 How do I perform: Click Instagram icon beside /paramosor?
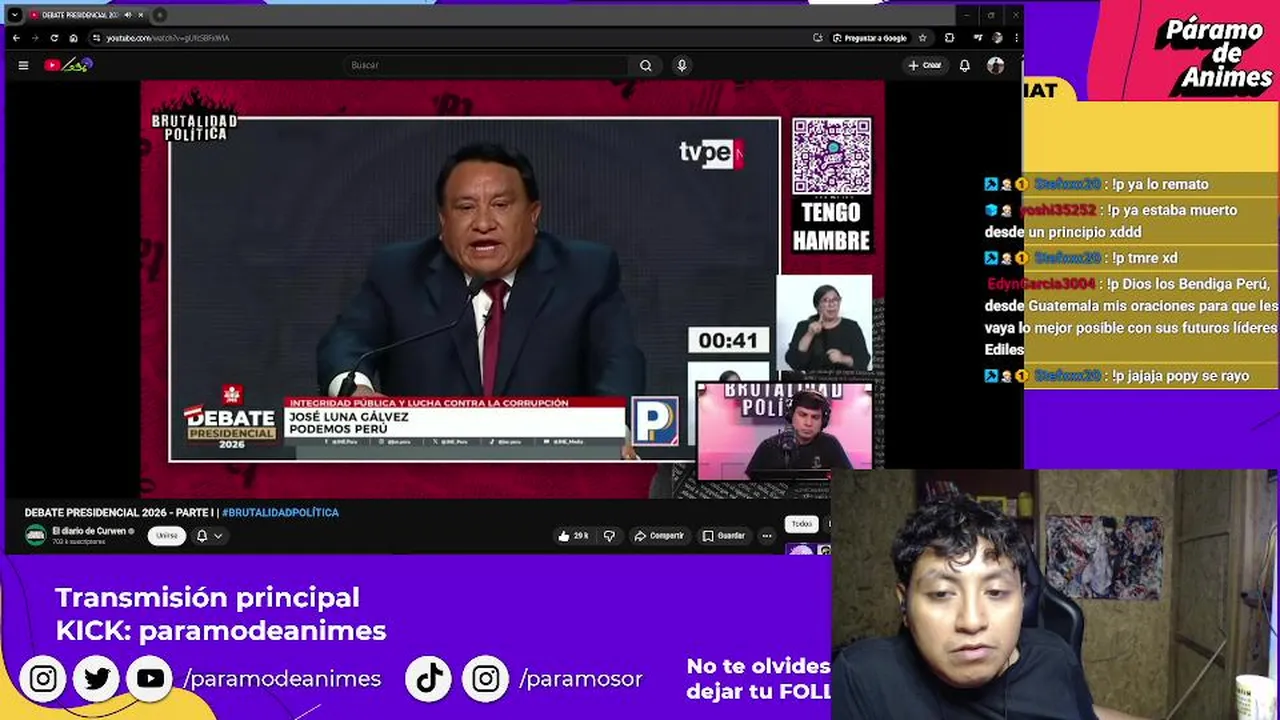point(486,679)
